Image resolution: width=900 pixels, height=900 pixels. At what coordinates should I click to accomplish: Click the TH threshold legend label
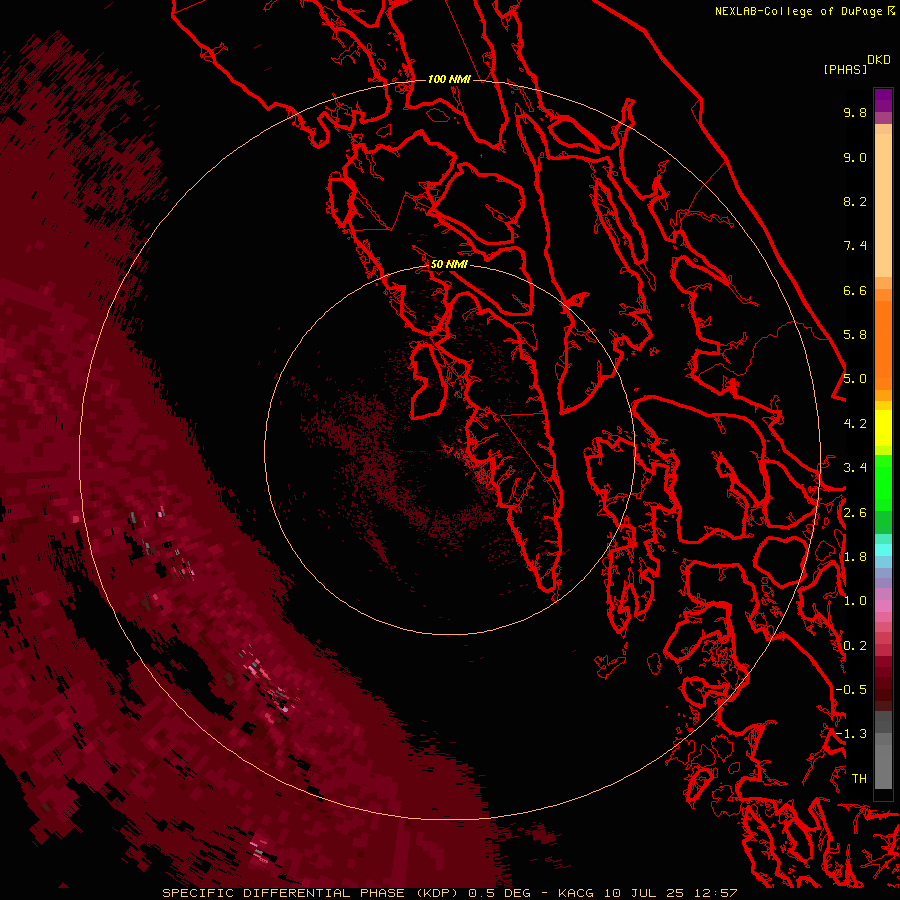[859, 779]
